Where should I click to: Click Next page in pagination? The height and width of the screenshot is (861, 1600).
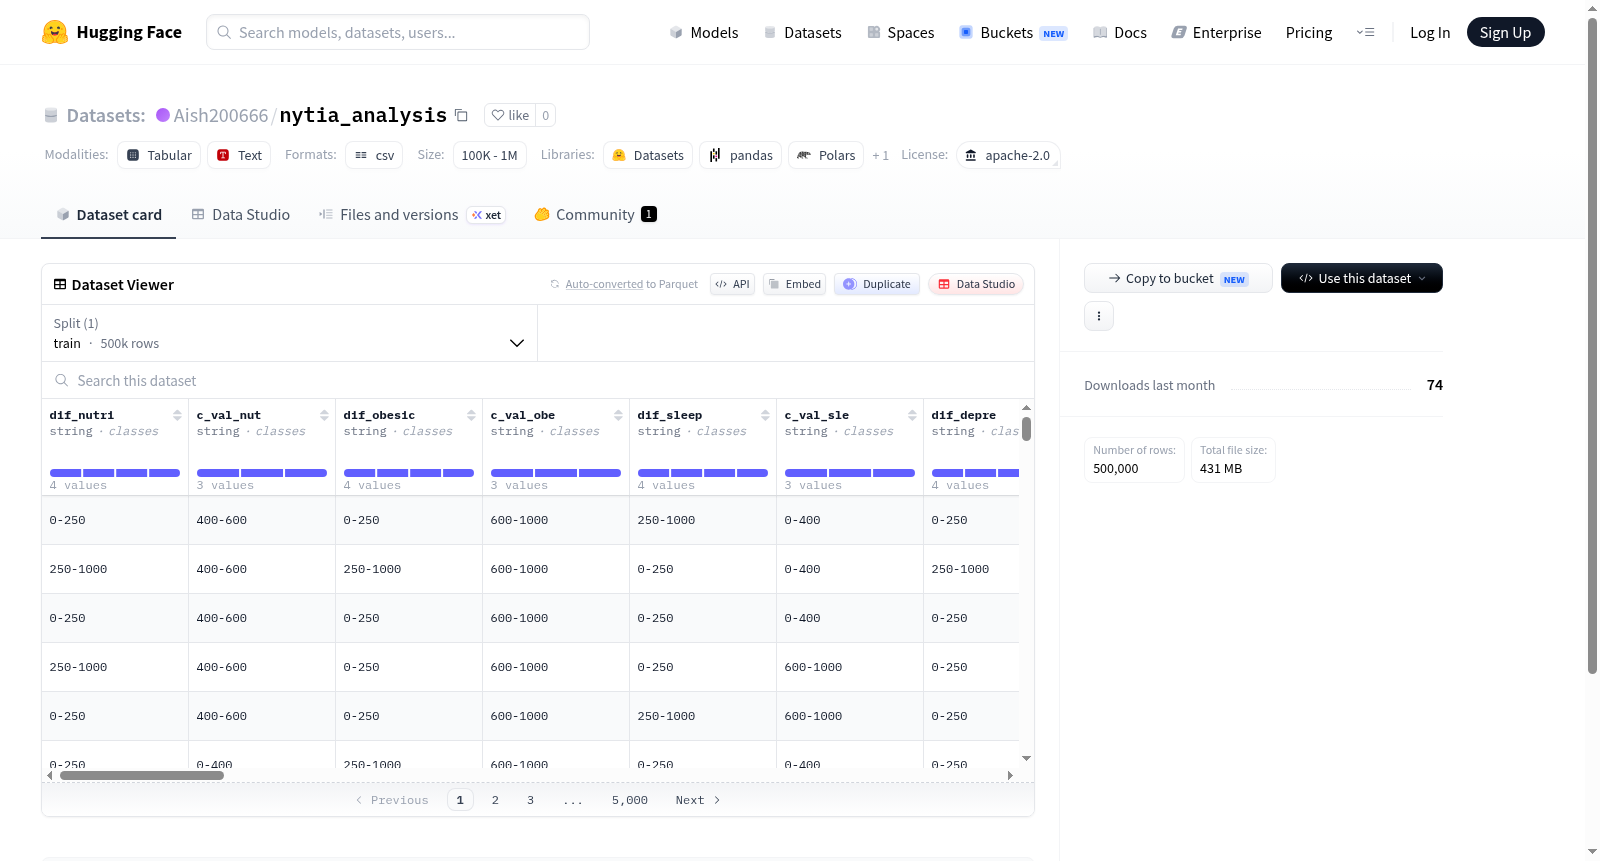[x=698, y=800]
